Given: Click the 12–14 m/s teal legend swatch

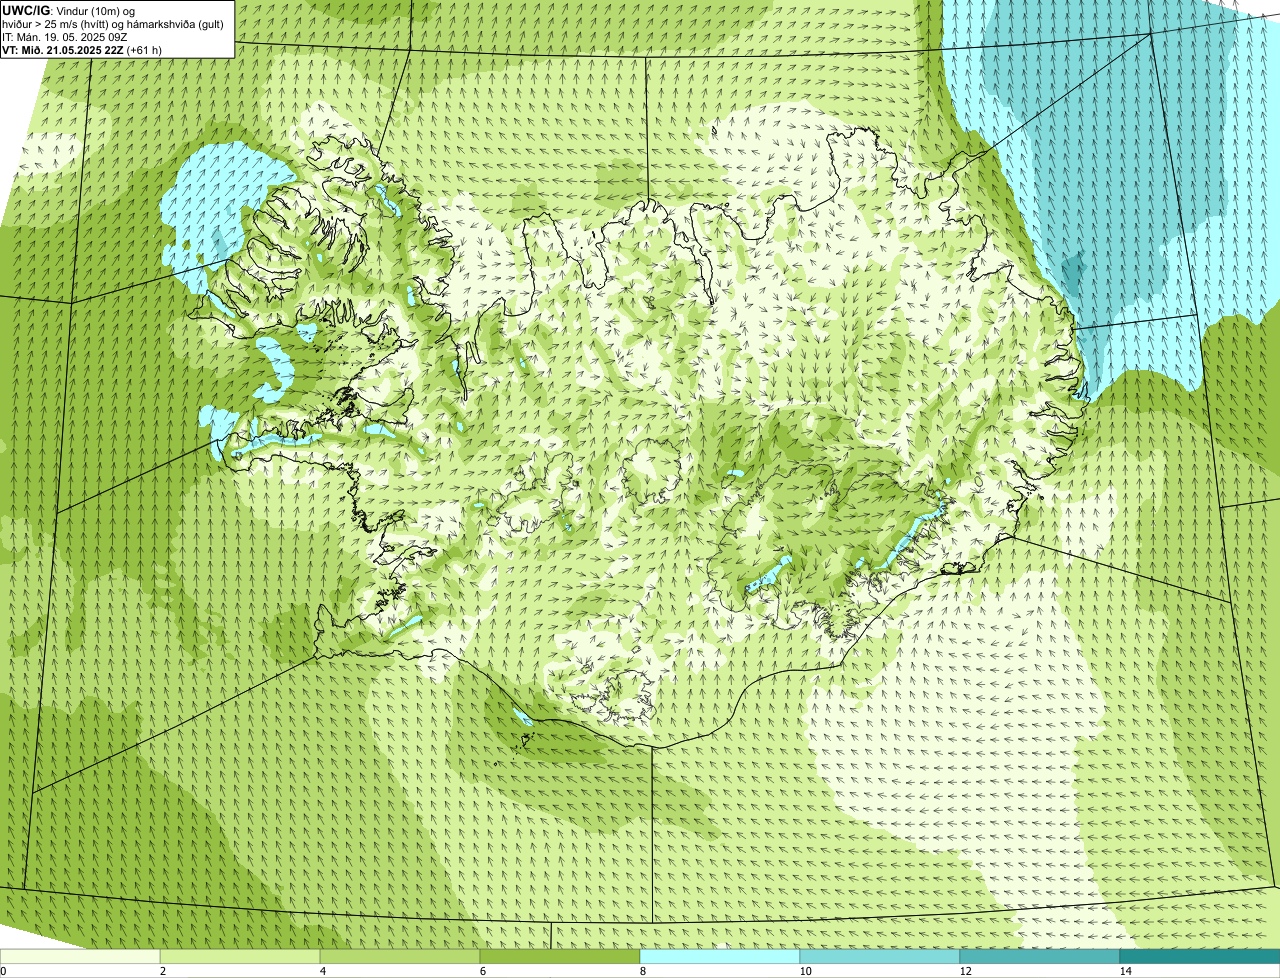Looking at the screenshot, I should click(1040, 956).
